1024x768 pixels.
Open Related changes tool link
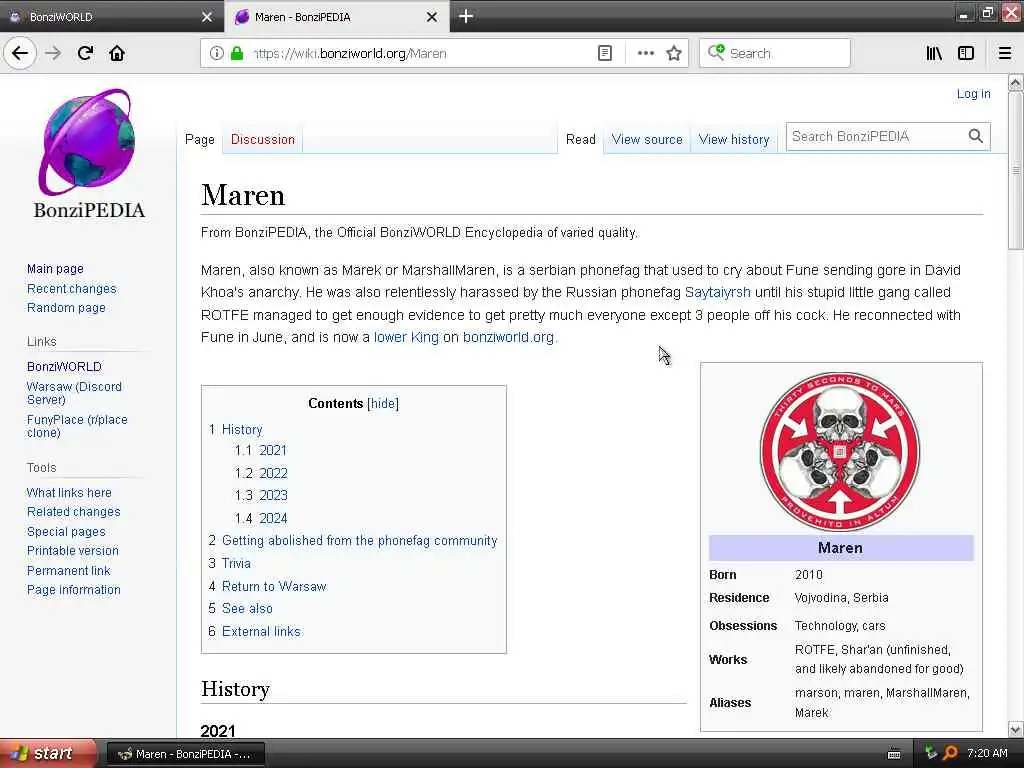(73, 511)
